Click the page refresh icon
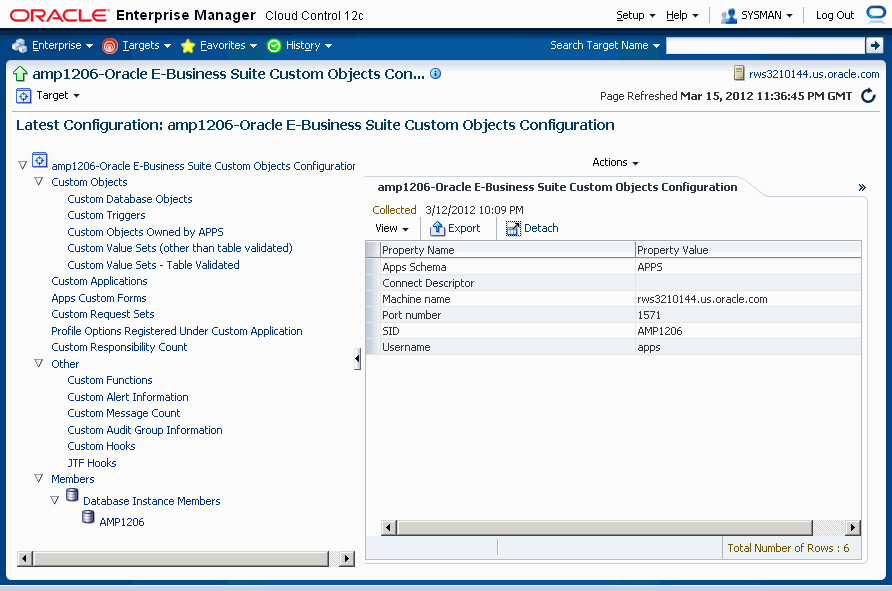Screen dimensions: 892x591 [868, 96]
